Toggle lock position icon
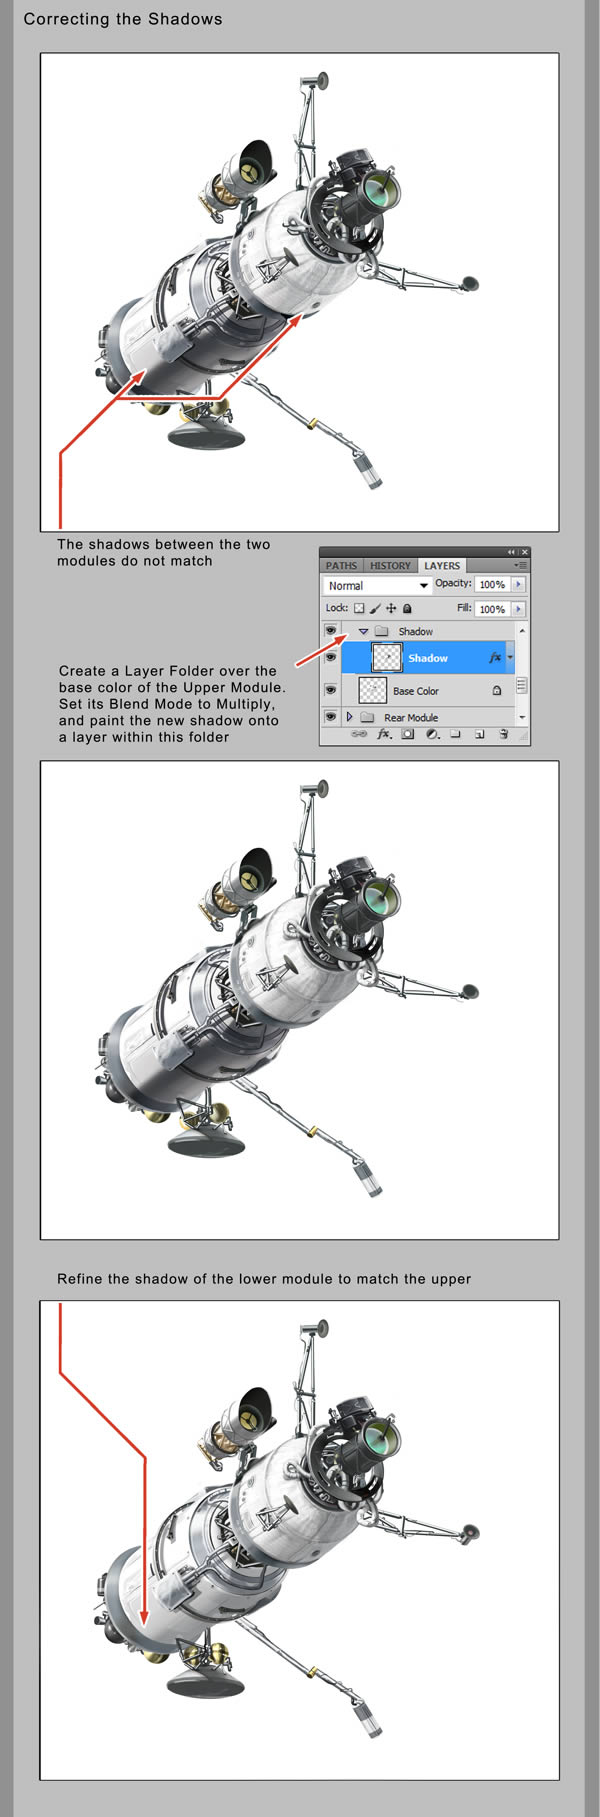The height and width of the screenshot is (1817, 600). 391,608
